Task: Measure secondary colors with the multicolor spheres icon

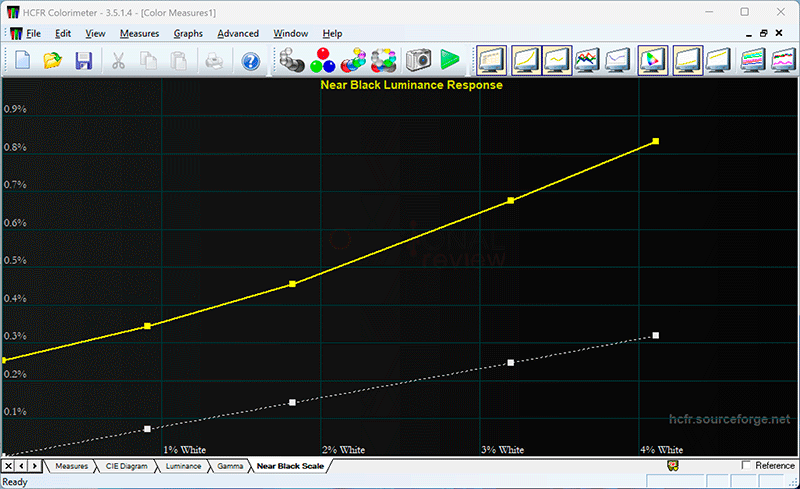Action: 354,60
